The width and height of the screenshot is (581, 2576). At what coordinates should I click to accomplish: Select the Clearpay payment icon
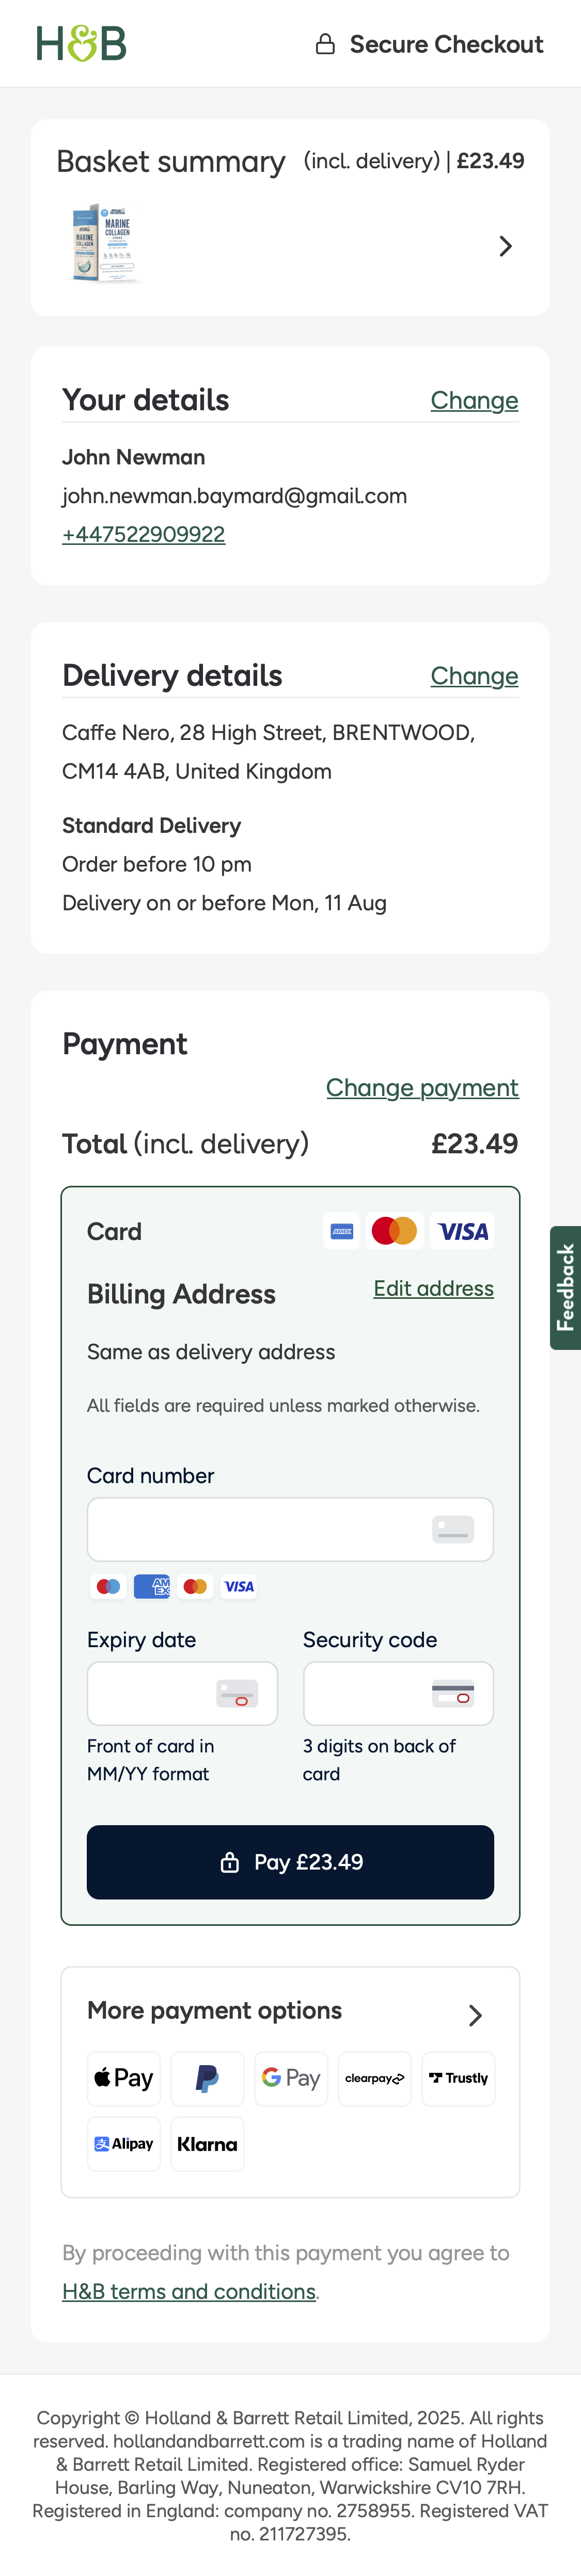374,2078
